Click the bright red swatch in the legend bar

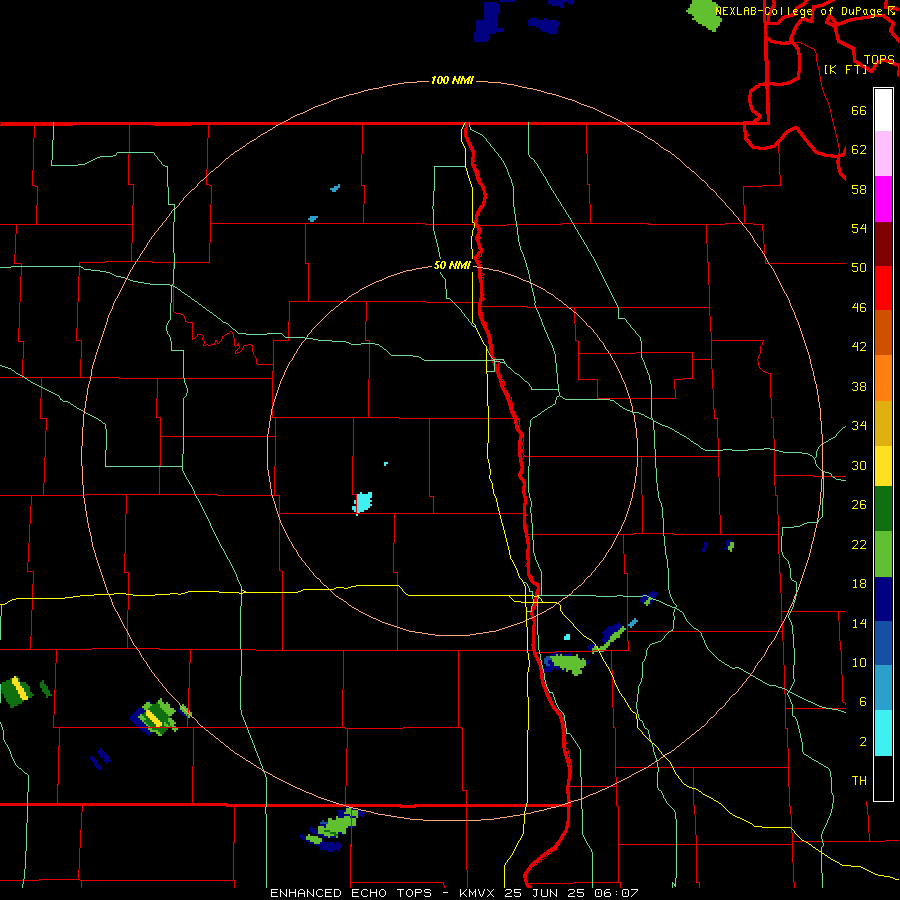click(883, 288)
